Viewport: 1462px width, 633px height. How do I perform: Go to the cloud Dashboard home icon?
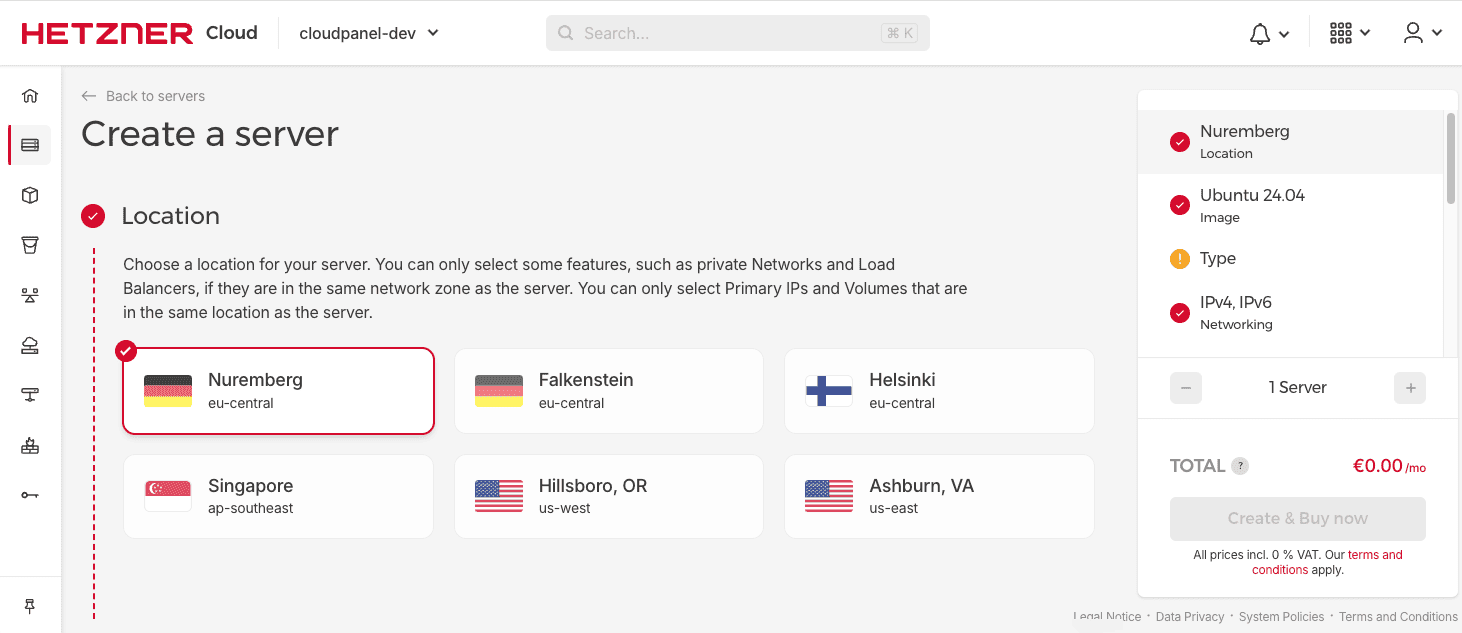30,95
